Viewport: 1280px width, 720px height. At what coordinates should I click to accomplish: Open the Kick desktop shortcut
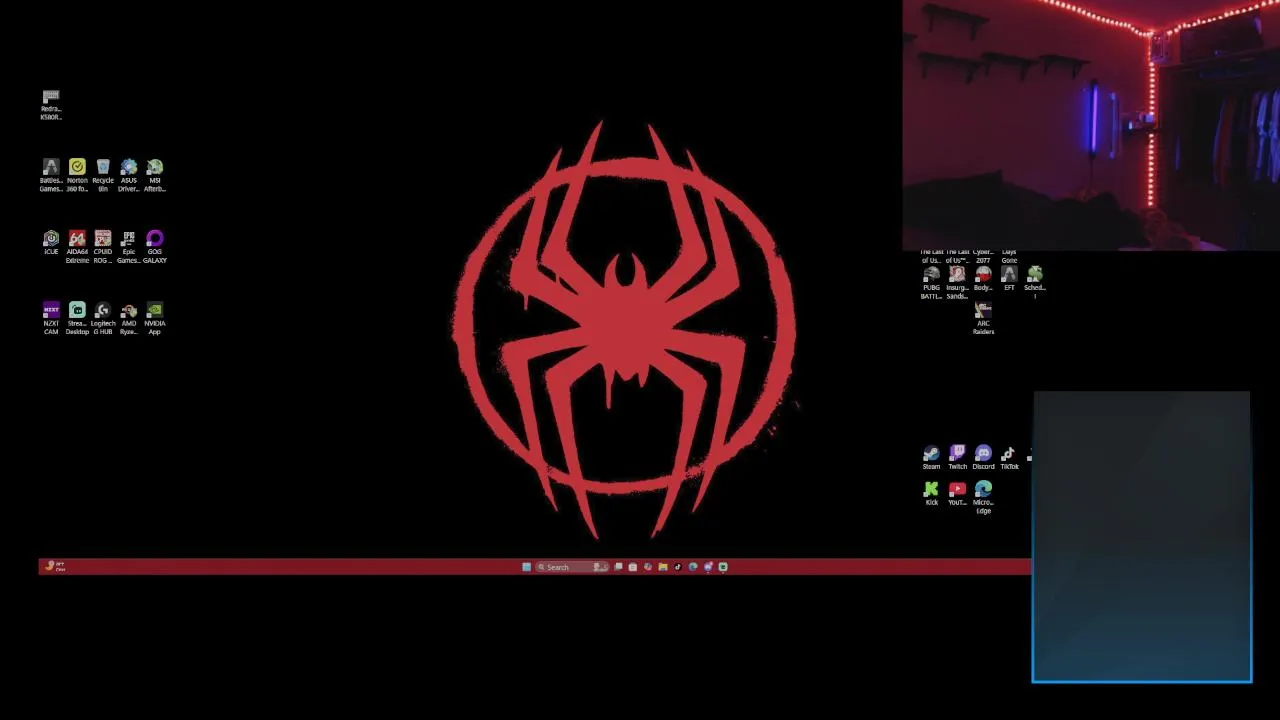[931, 494]
